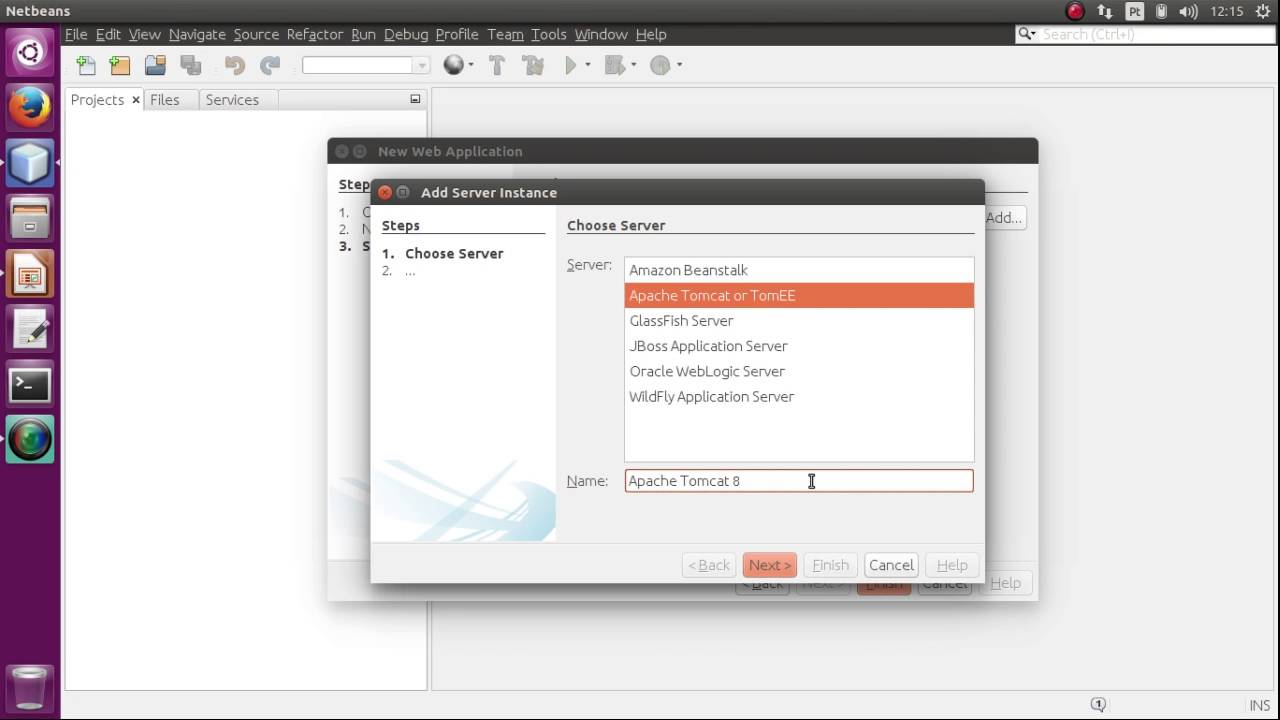Click the notifications icon in status bar
The height and width of the screenshot is (720, 1280).
[1098, 704]
